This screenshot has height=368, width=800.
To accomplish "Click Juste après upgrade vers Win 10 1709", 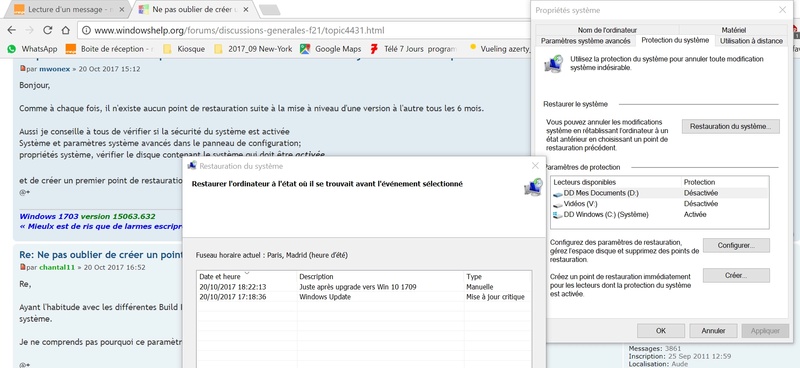I will point(358,287).
